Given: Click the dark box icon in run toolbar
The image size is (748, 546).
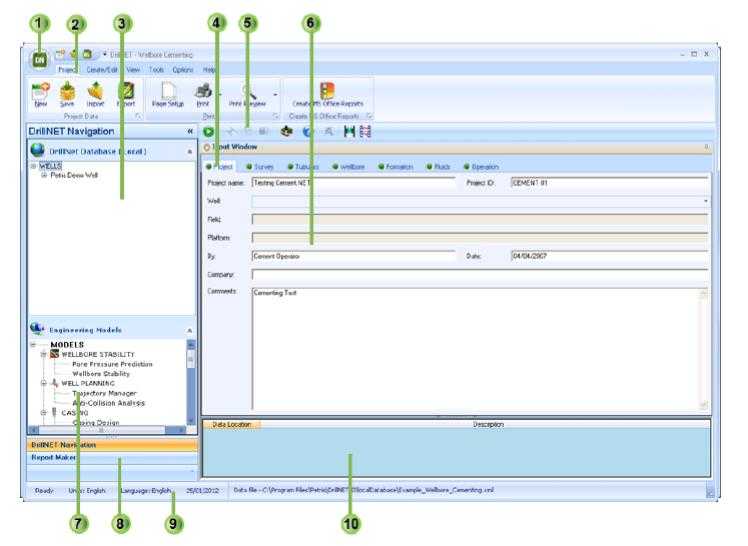Looking at the screenshot, I should 286,131.
